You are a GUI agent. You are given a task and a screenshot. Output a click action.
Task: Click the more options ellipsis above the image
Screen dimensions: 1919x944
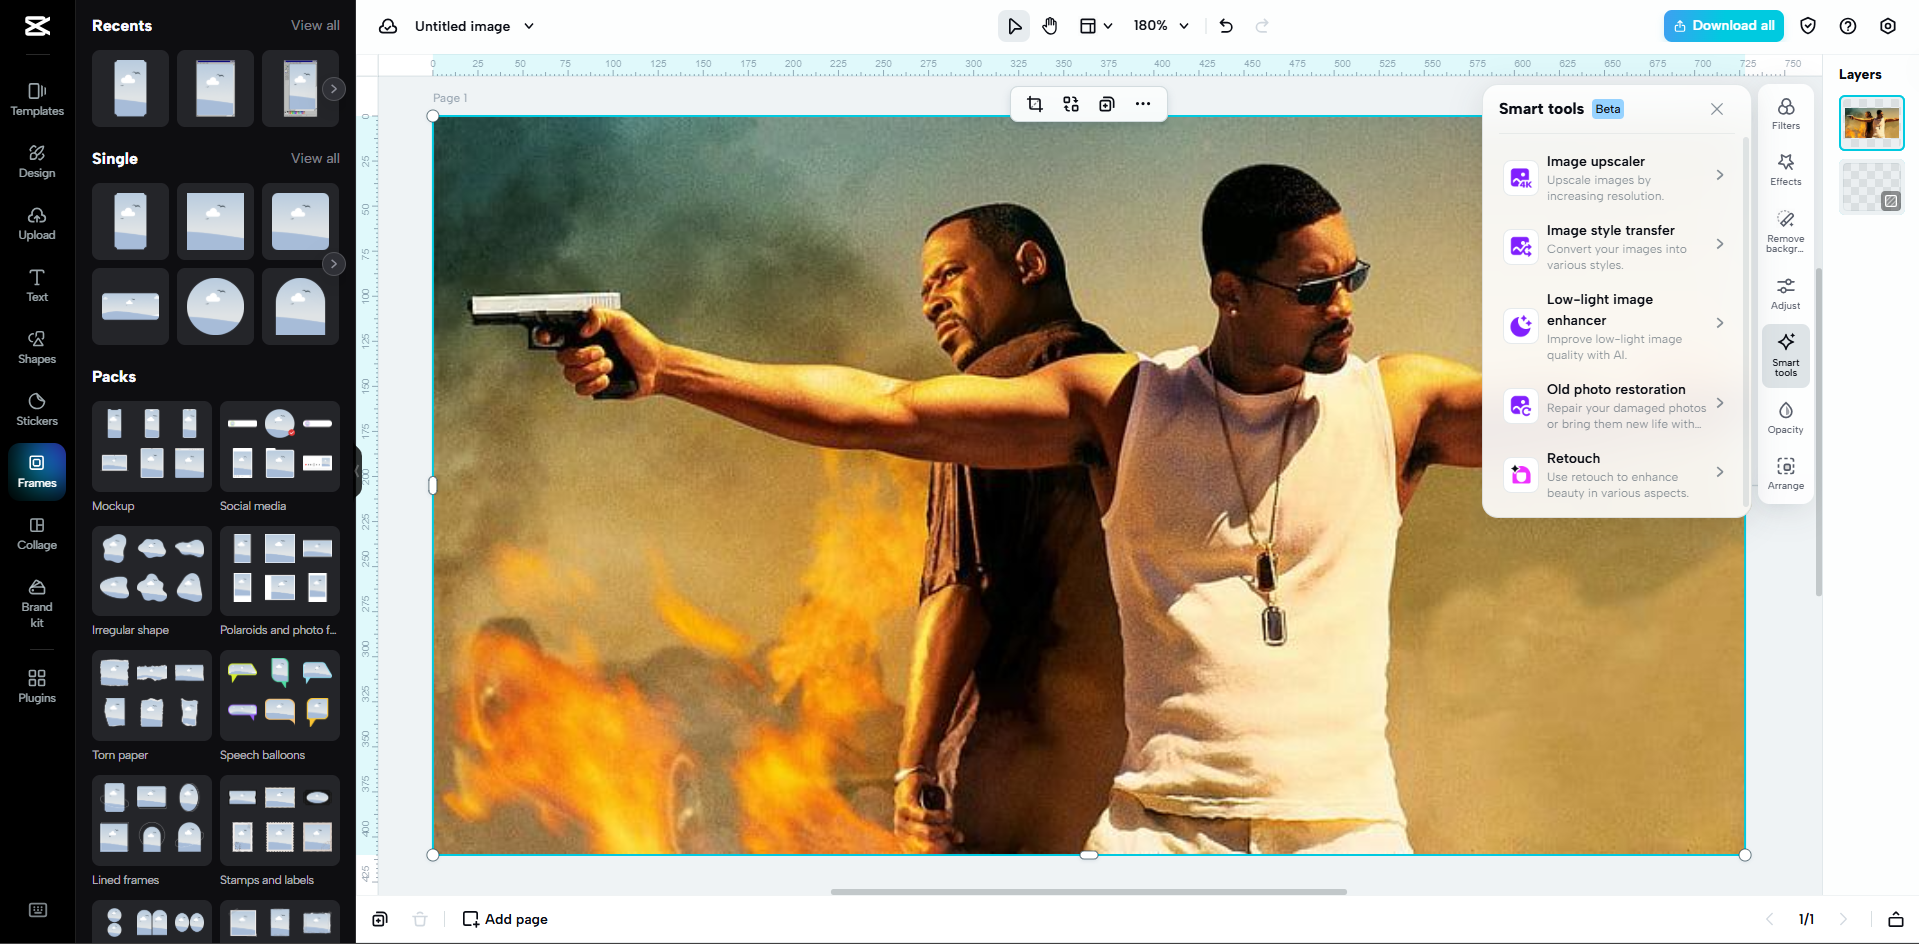(1143, 104)
